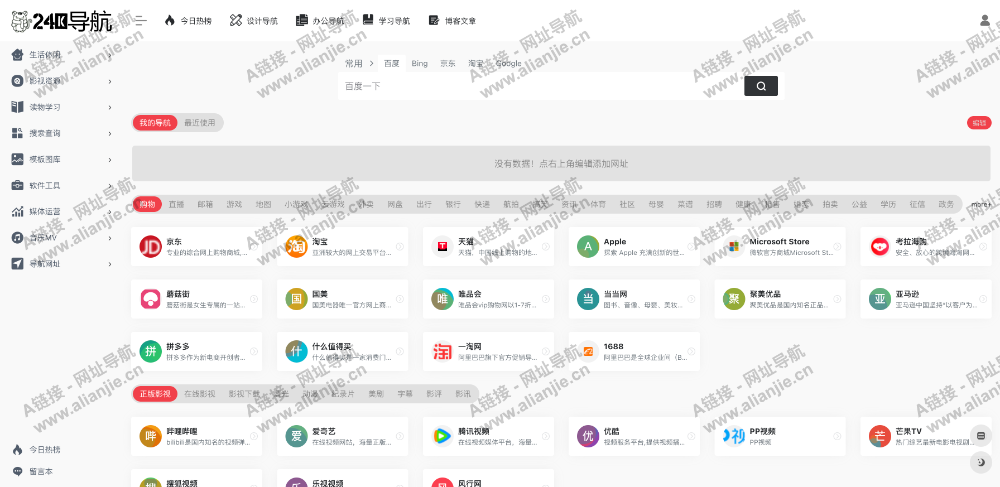Click the 24K导航 site logo
Viewport: 1000px width, 487px height.
[61, 21]
